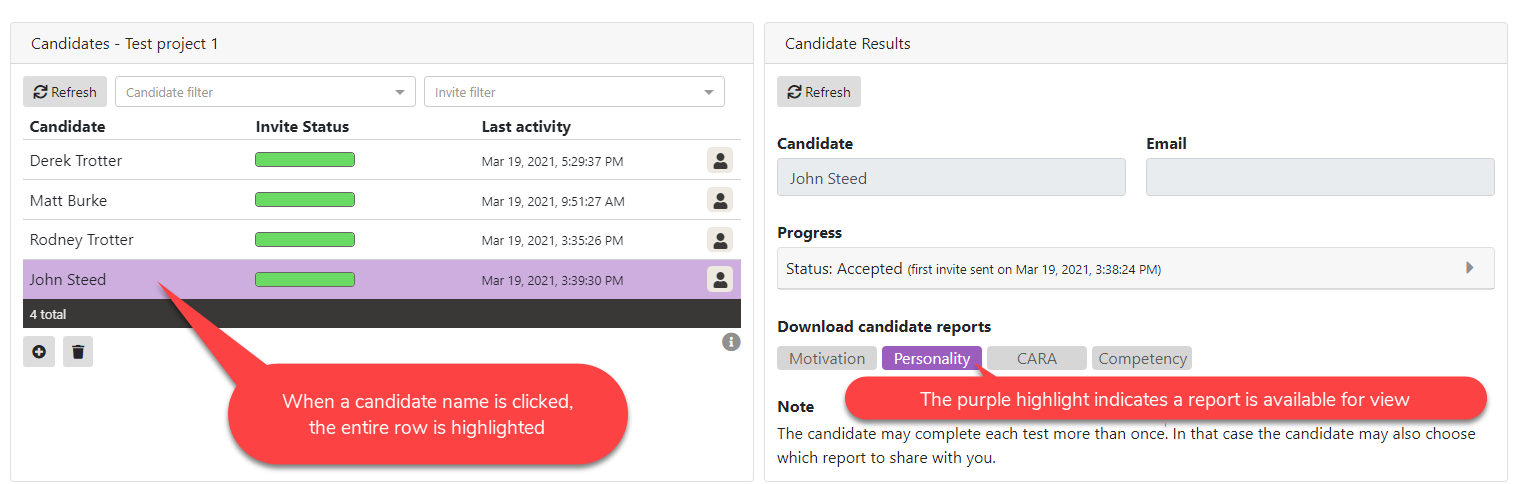Click the Candidate name field showing John Steed
The height and width of the screenshot is (484, 1517).
(951, 178)
